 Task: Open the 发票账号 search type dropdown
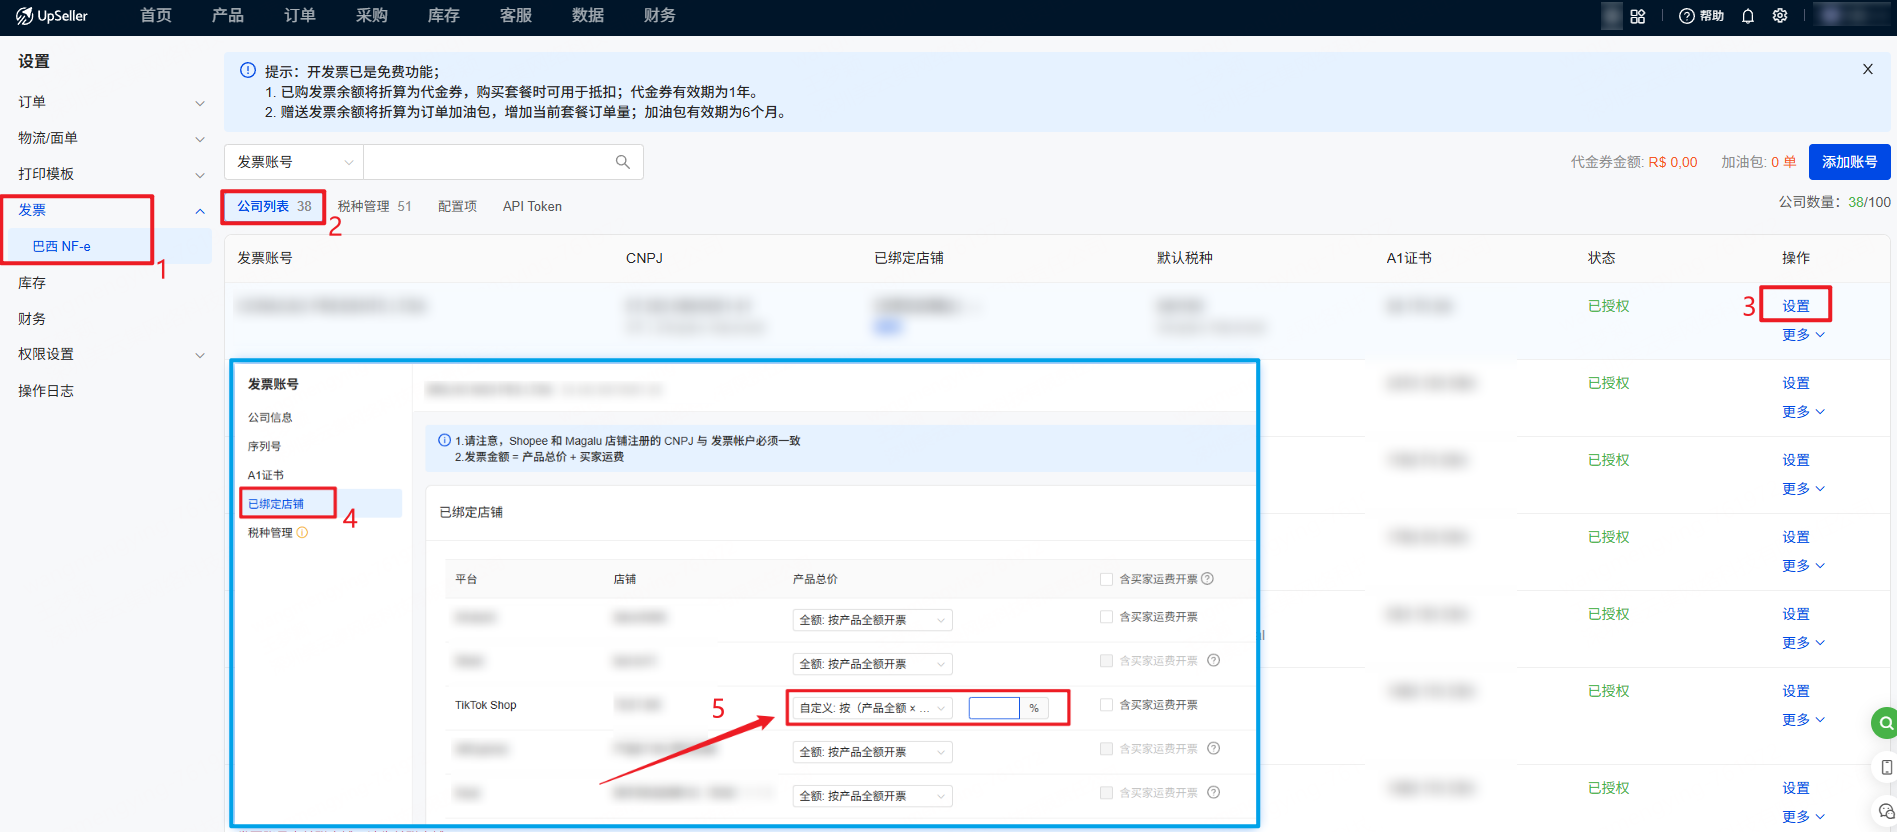point(294,162)
